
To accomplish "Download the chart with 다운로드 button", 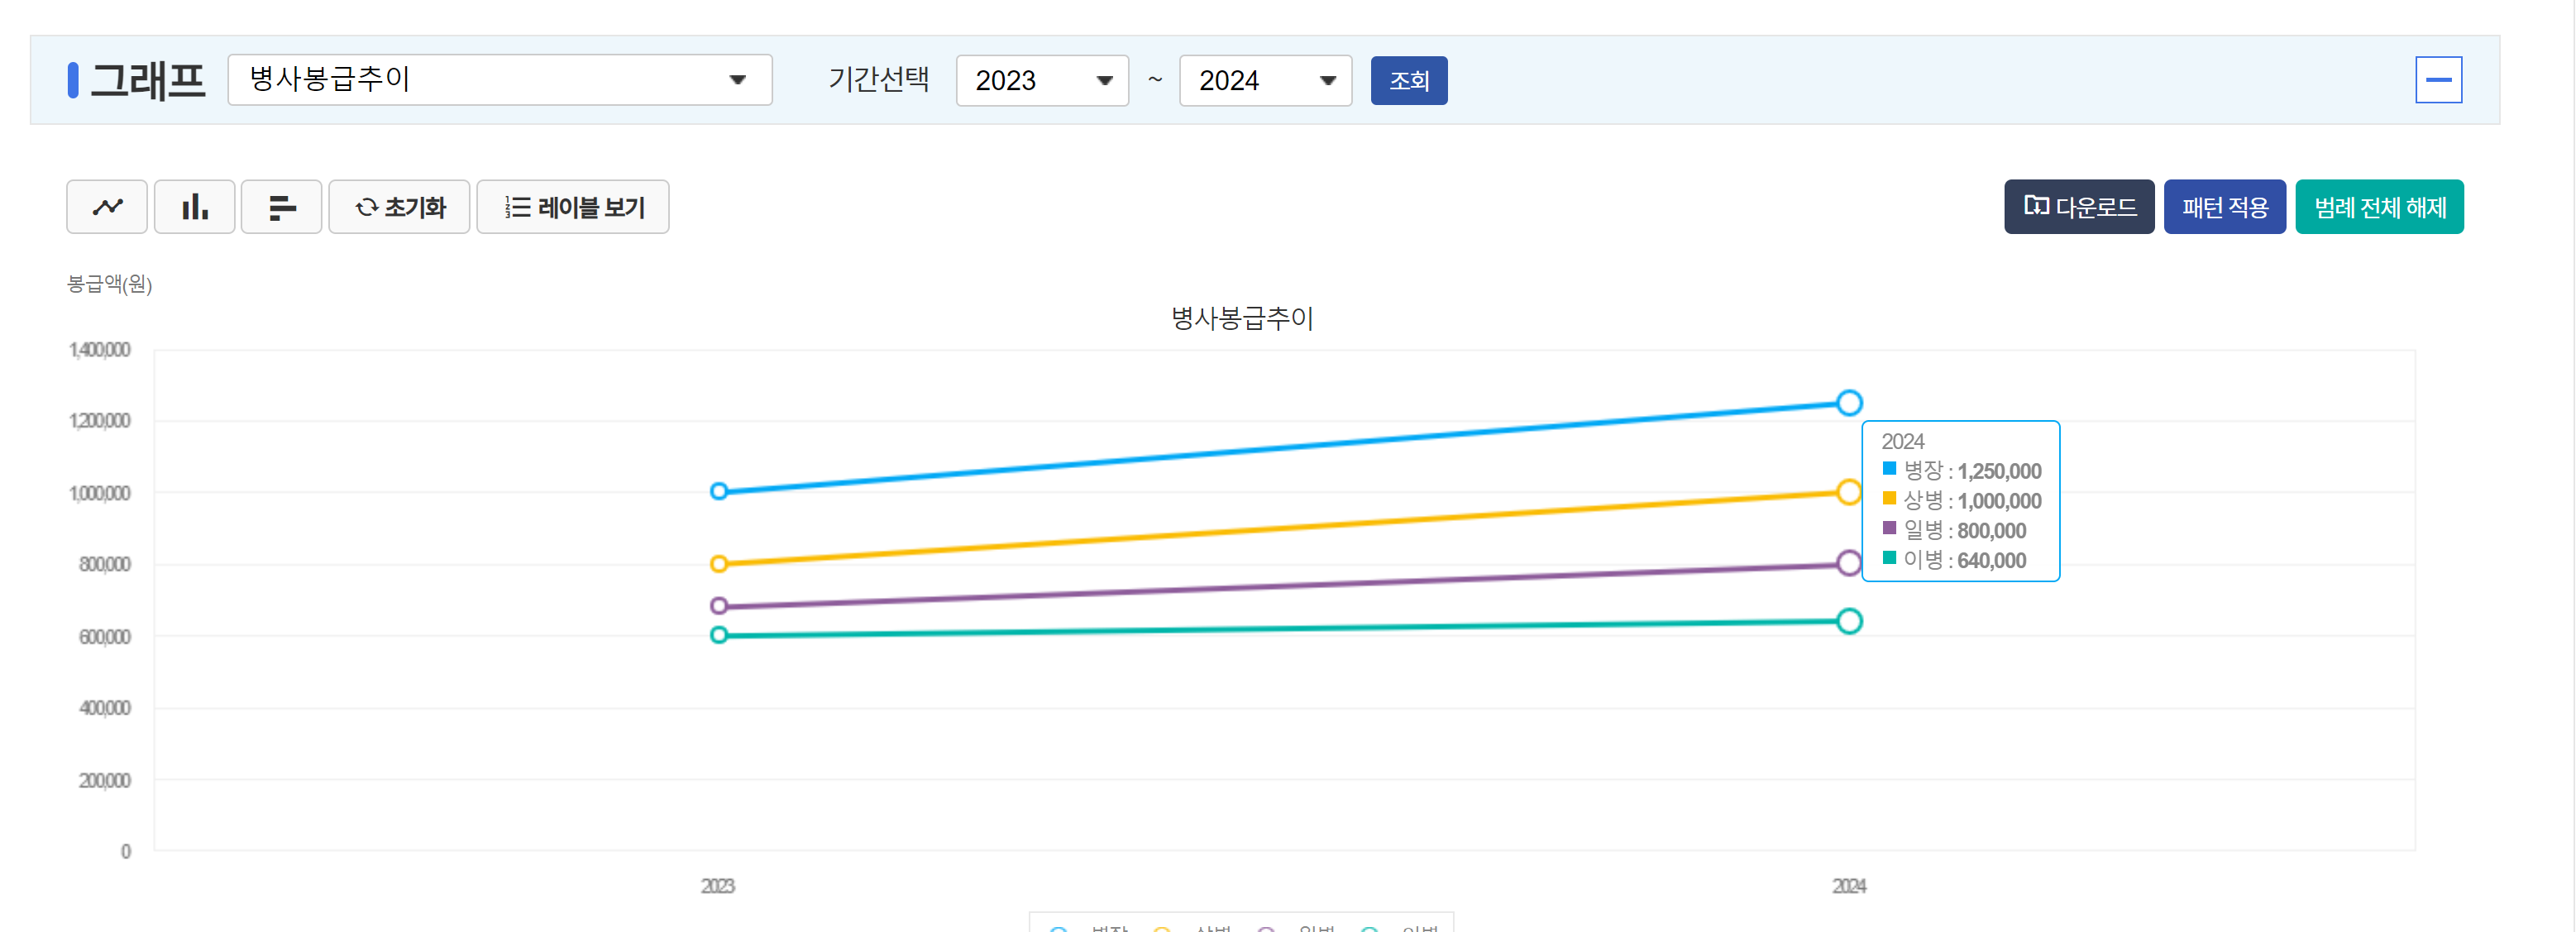I will tap(2078, 207).
